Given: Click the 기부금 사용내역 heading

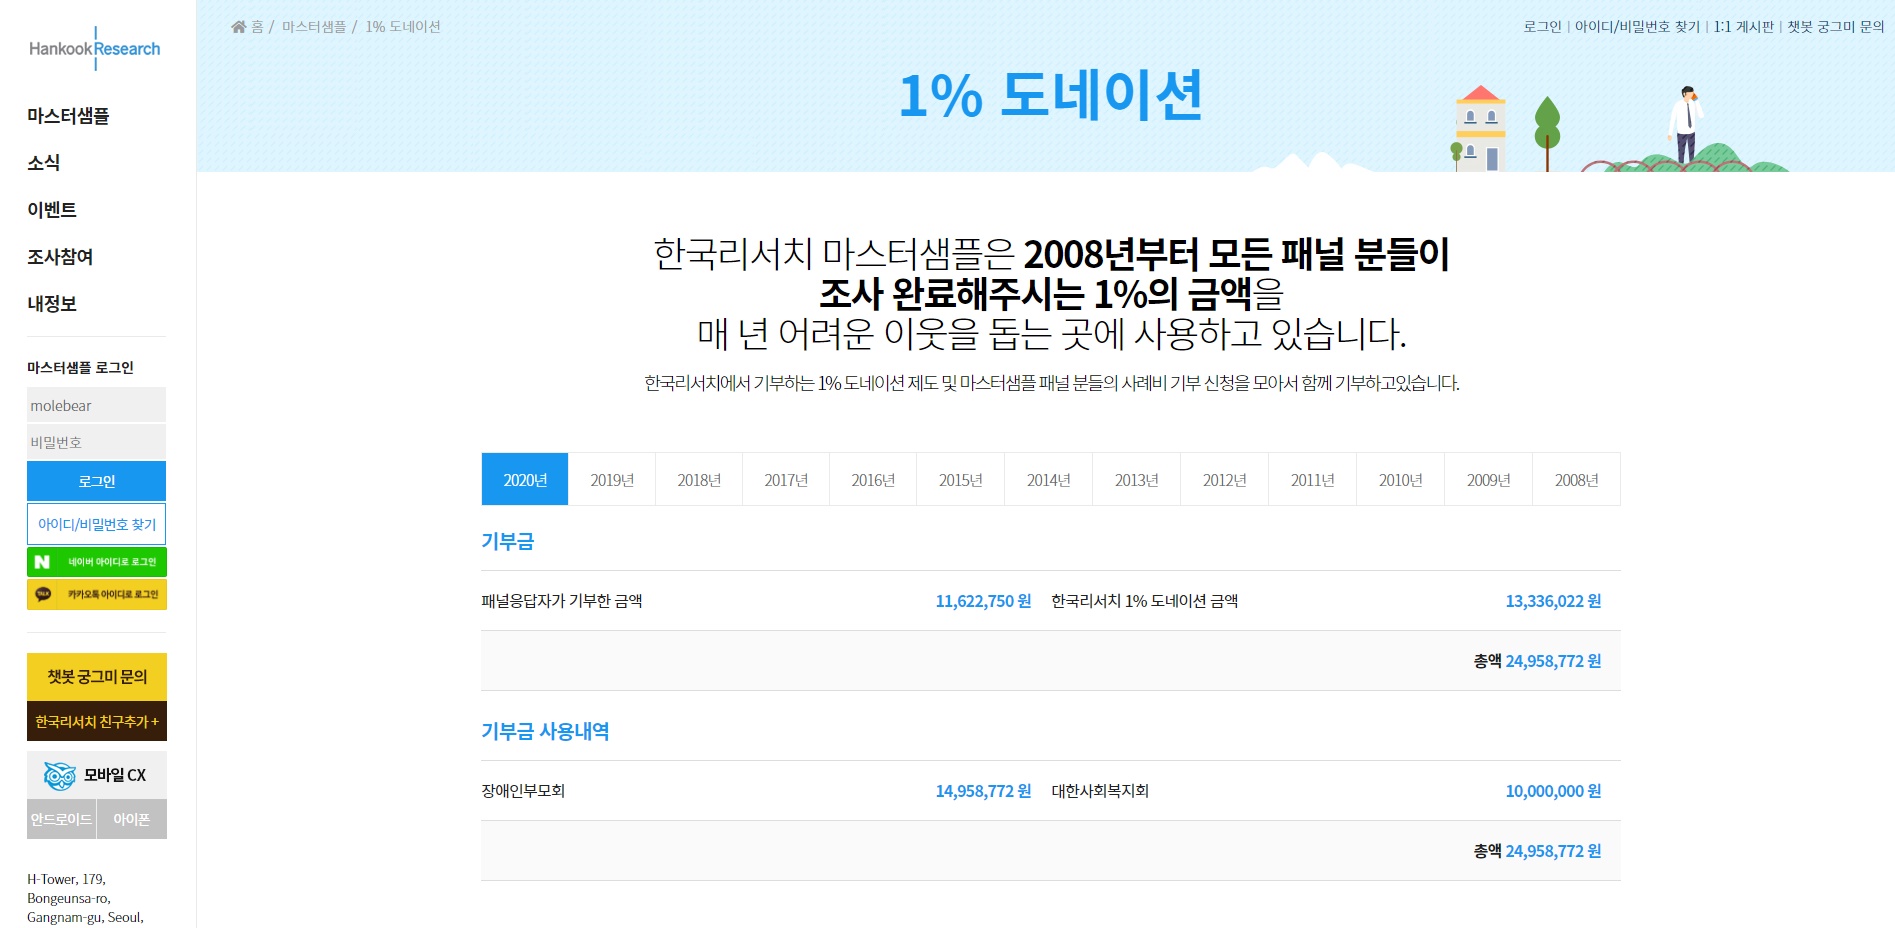Looking at the screenshot, I should tap(545, 731).
